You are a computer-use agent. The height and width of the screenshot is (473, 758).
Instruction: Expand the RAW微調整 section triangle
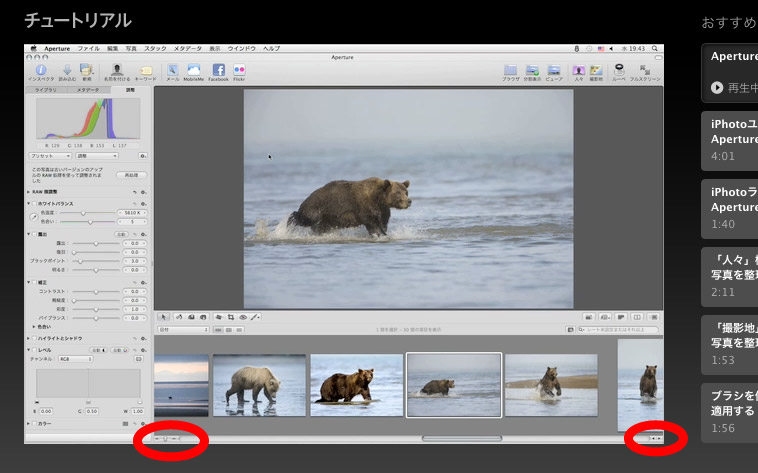pyautogui.click(x=30, y=191)
